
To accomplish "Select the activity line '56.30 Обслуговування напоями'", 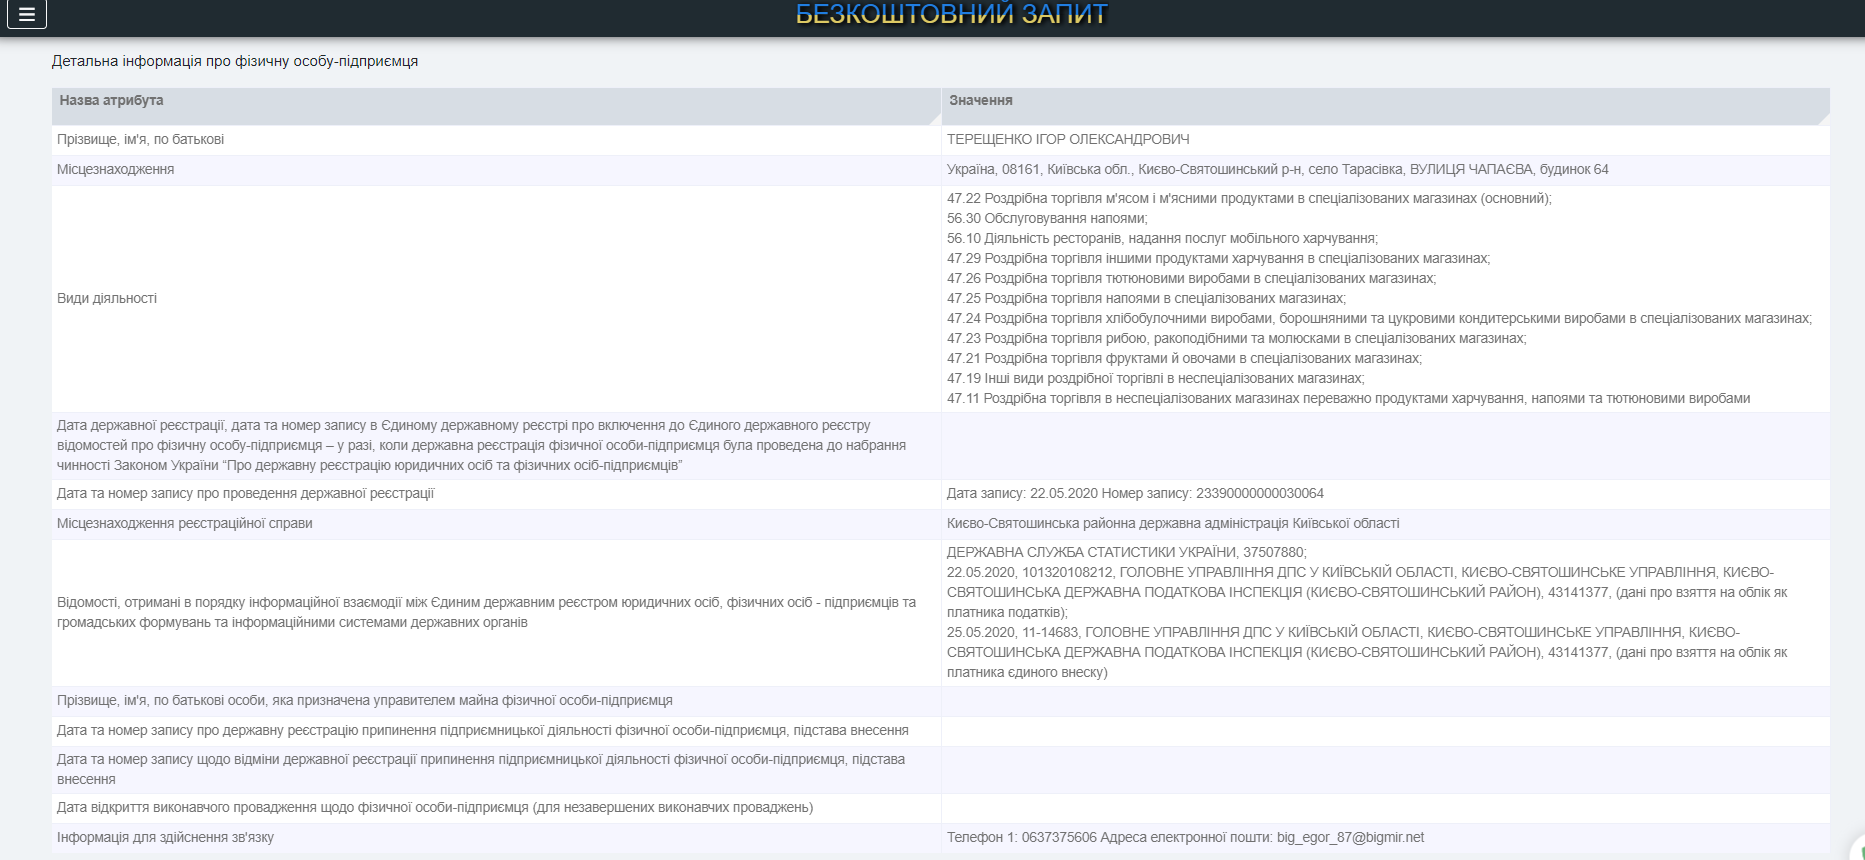I will point(1046,219).
